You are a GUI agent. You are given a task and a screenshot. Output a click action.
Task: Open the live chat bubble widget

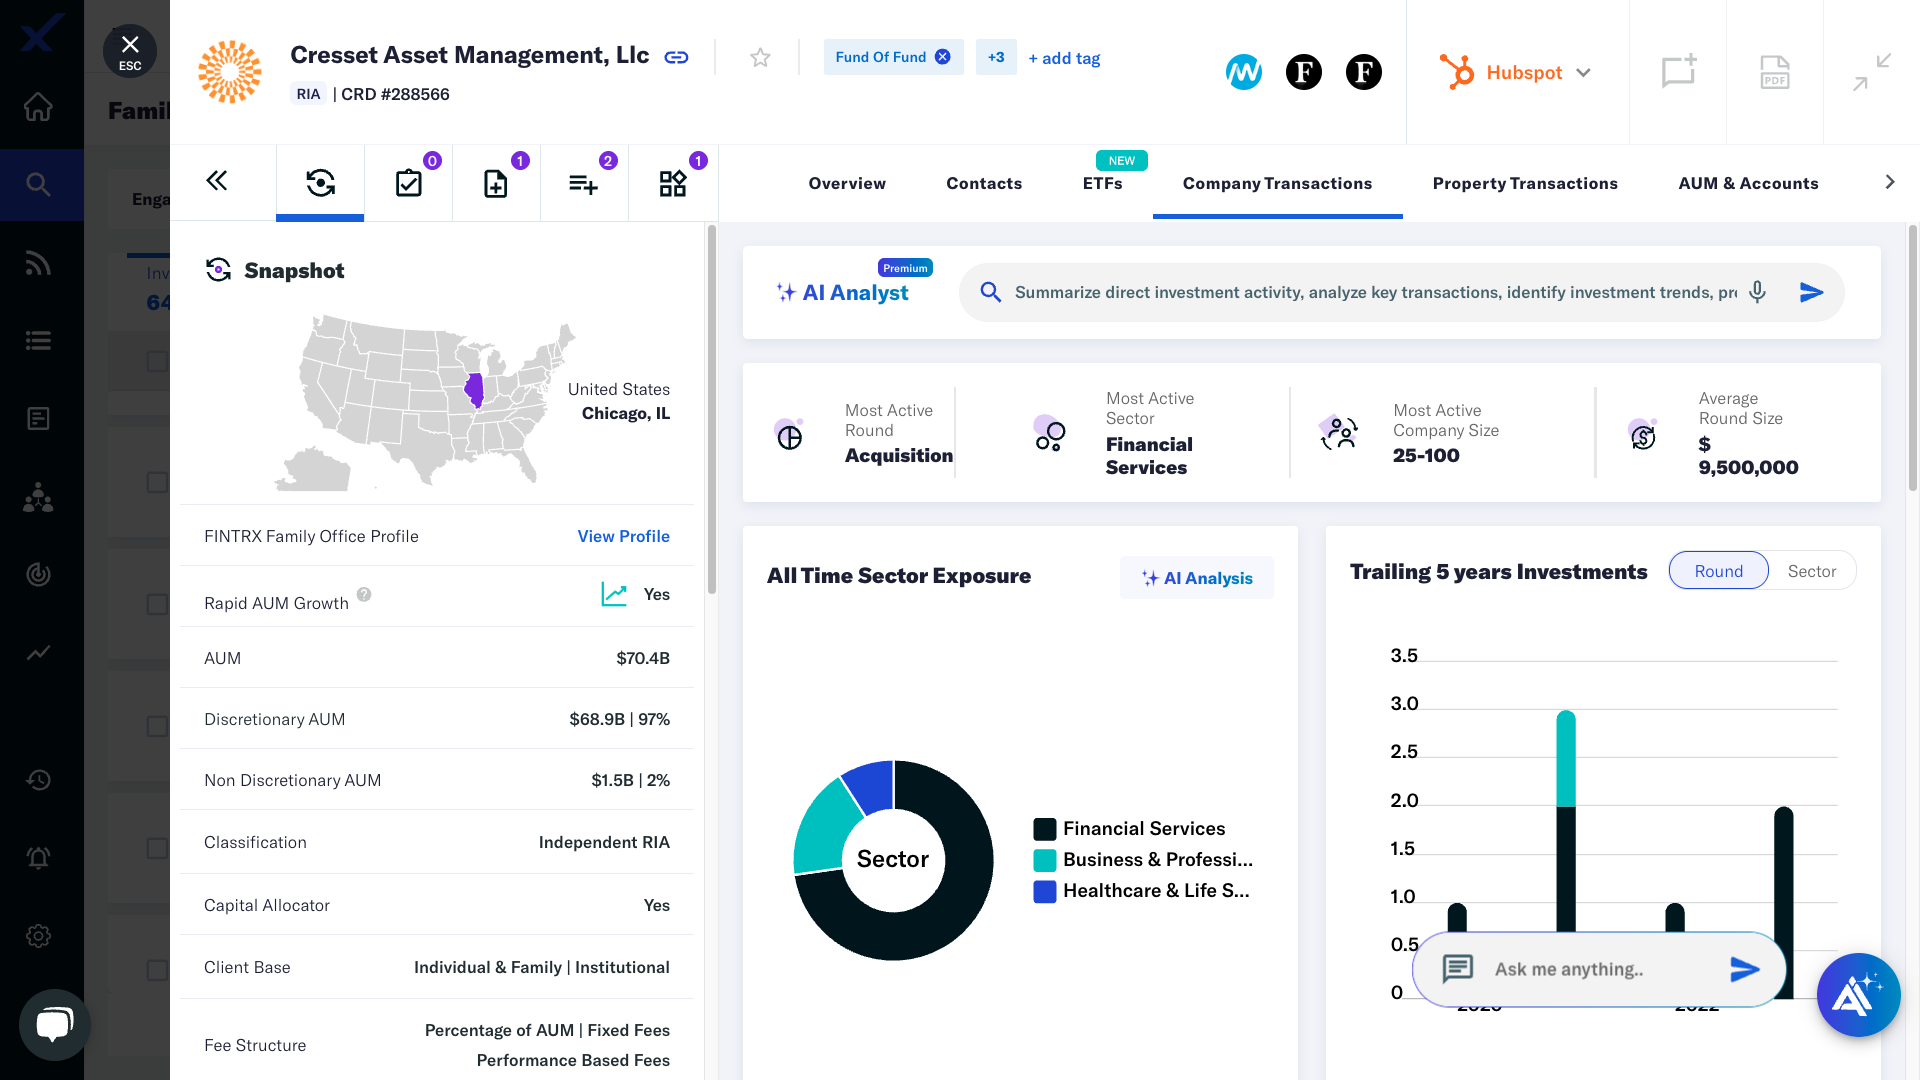[55, 1024]
